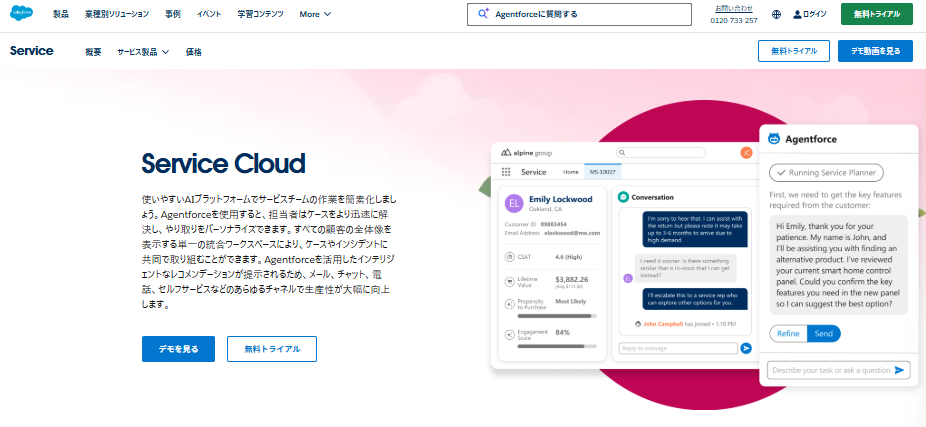
Task: Click the login person icon
Action: 798,15
